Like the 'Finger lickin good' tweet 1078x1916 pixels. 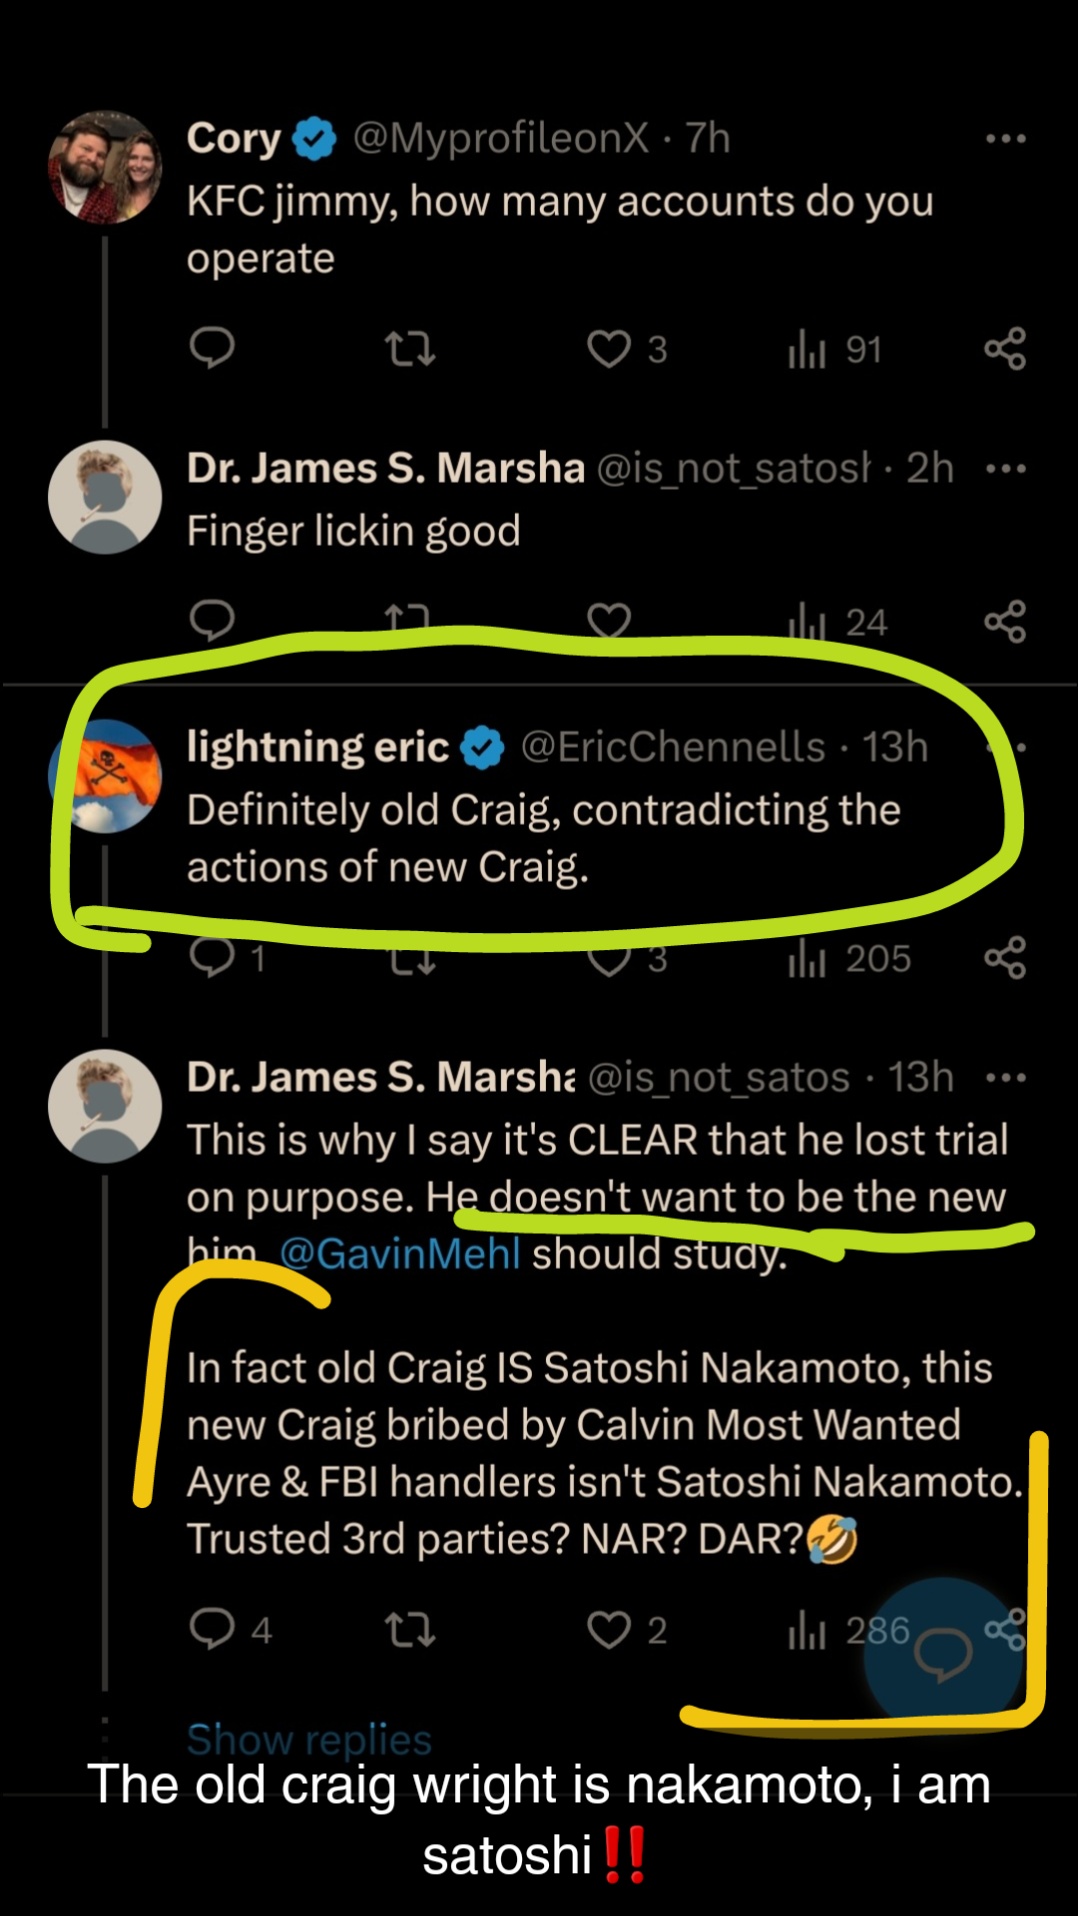tap(609, 621)
